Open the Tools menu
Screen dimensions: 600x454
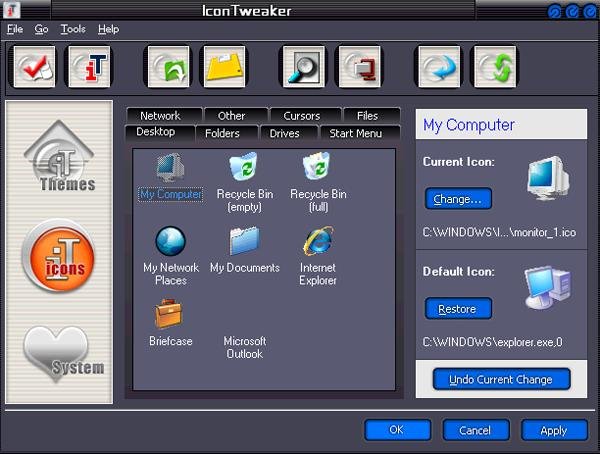tap(73, 29)
